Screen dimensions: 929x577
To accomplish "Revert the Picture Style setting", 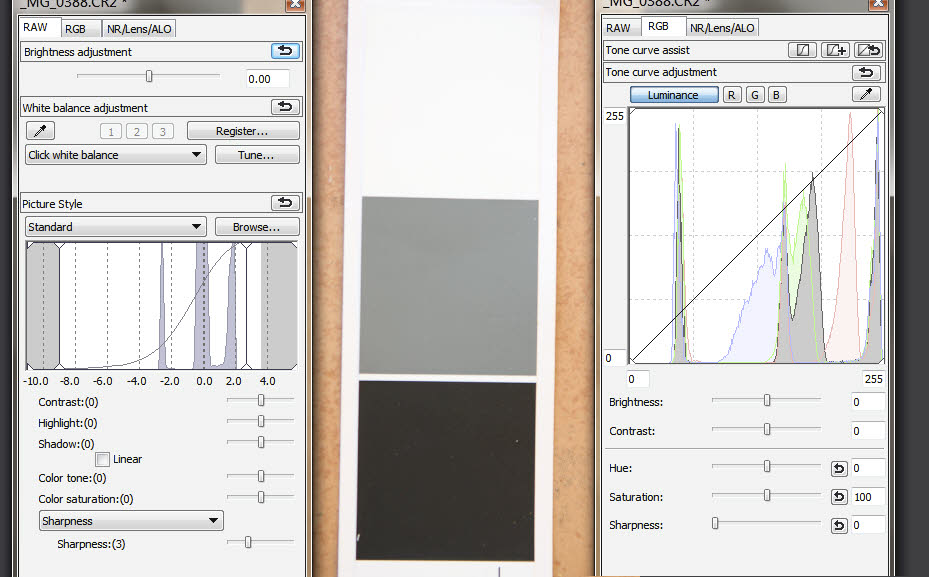I will (x=285, y=203).
